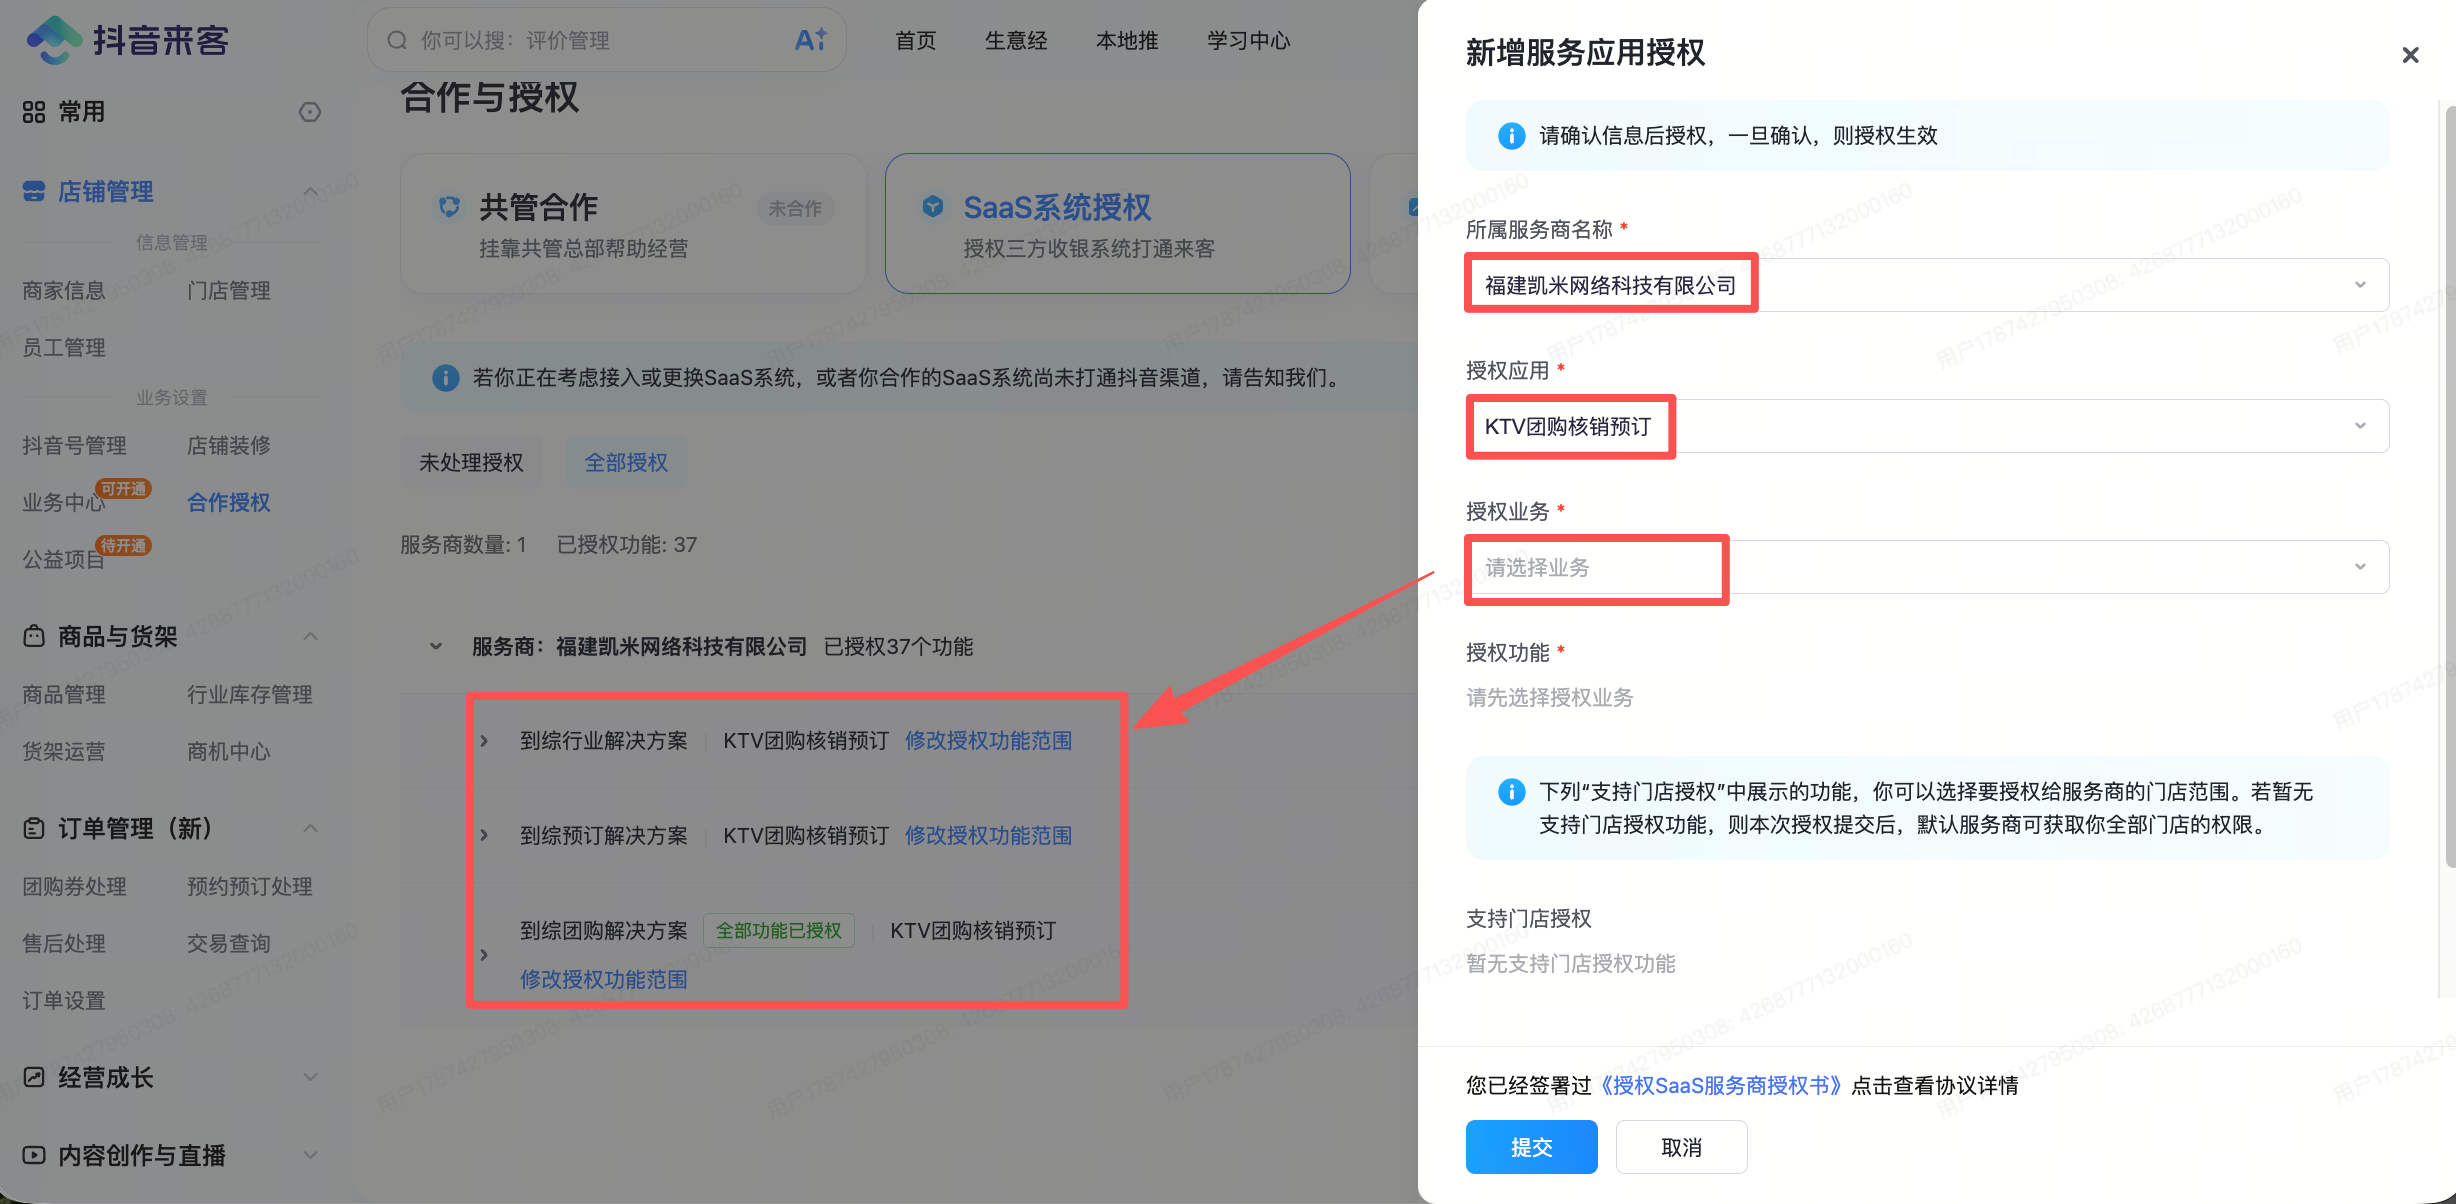The height and width of the screenshot is (1204, 2456).
Task: Click the 内容创作与直播 video icon
Action: click(34, 1155)
